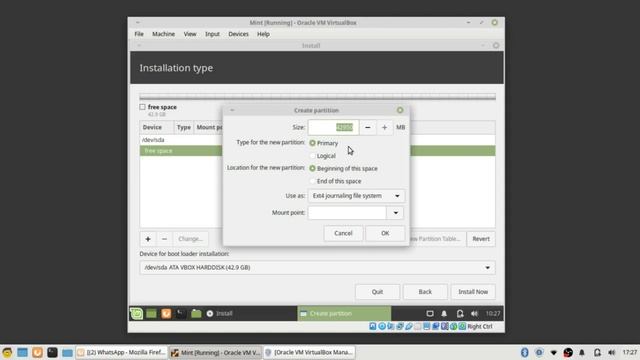
Task: Click the Revert button
Action: (x=481, y=239)
